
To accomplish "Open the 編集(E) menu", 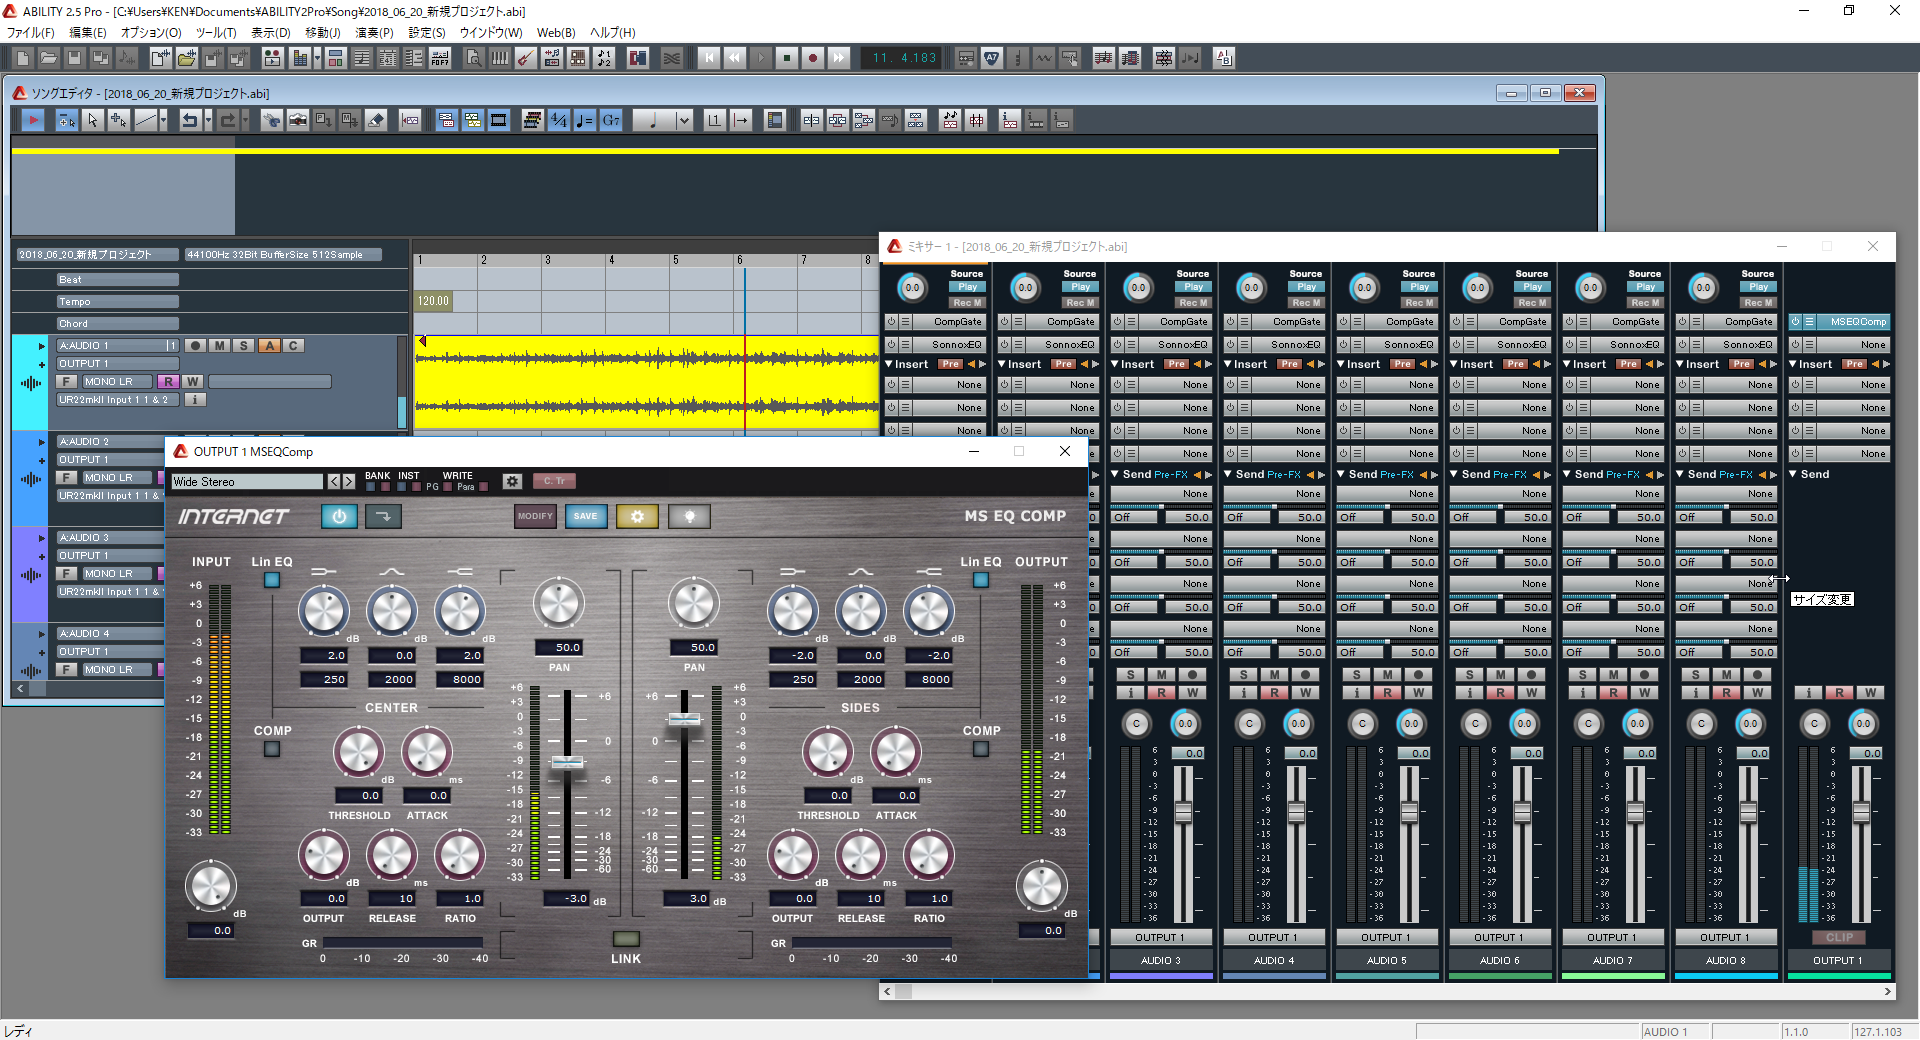I will point(88,32).
